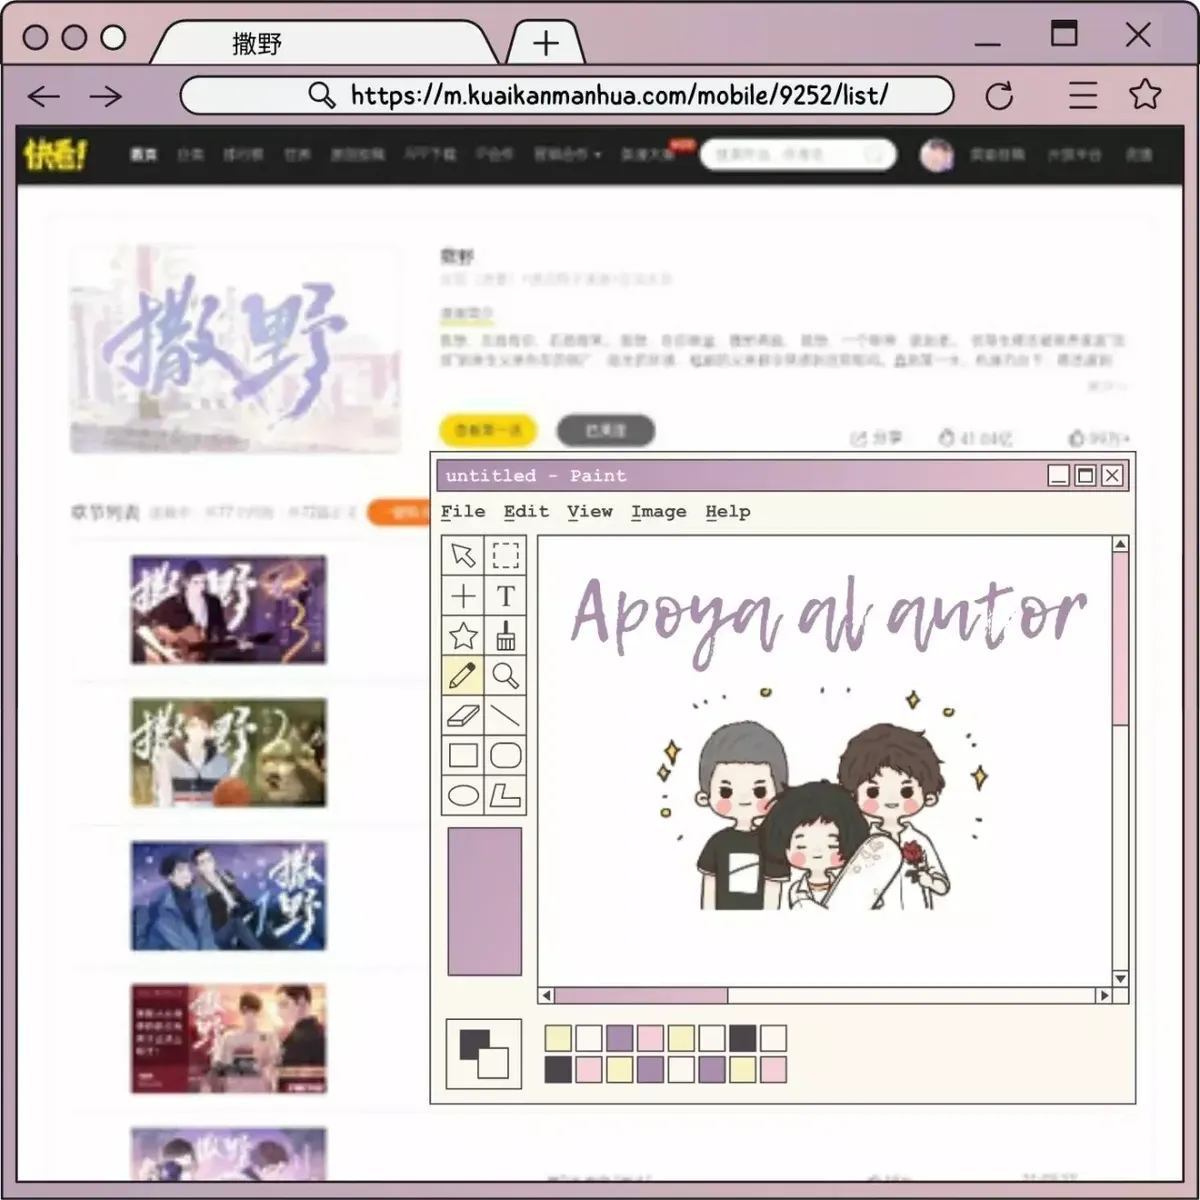
Task: Open the Help menu in Paint
Action: pos(728,511)
